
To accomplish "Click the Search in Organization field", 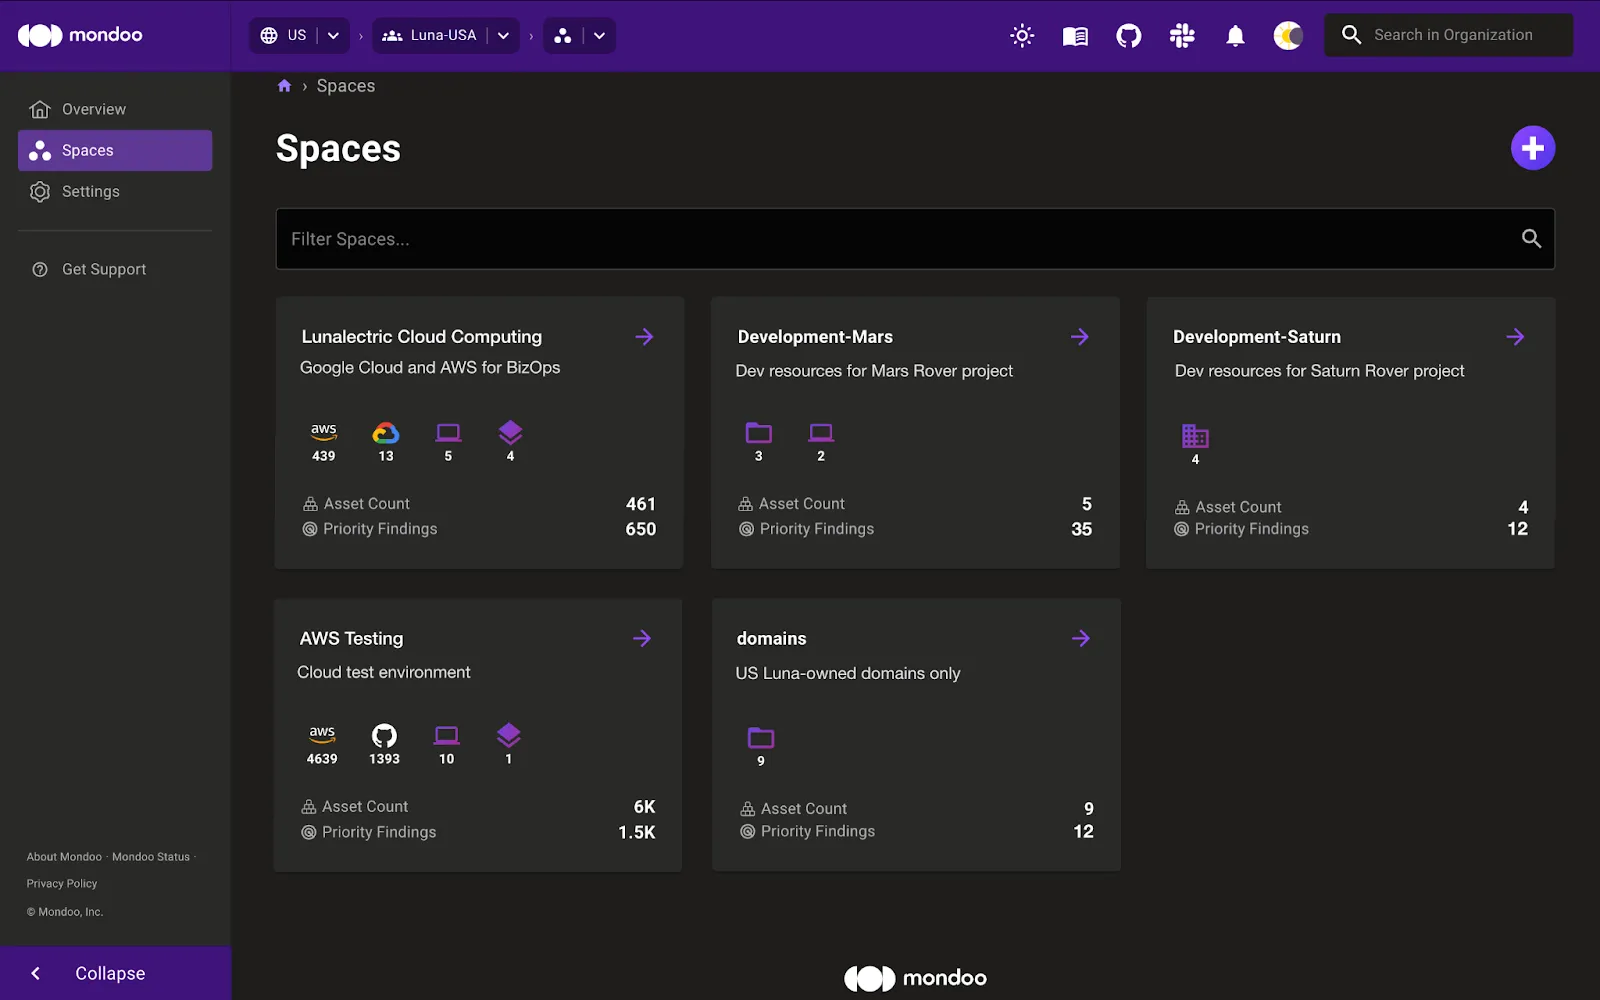I will tap(1448, 35).
